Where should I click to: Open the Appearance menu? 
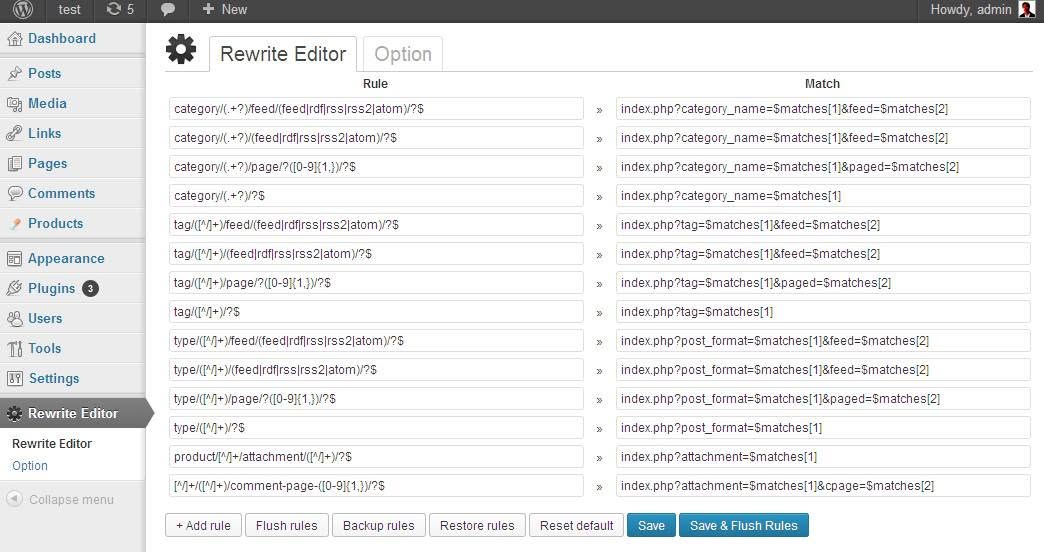click(66, 258)
